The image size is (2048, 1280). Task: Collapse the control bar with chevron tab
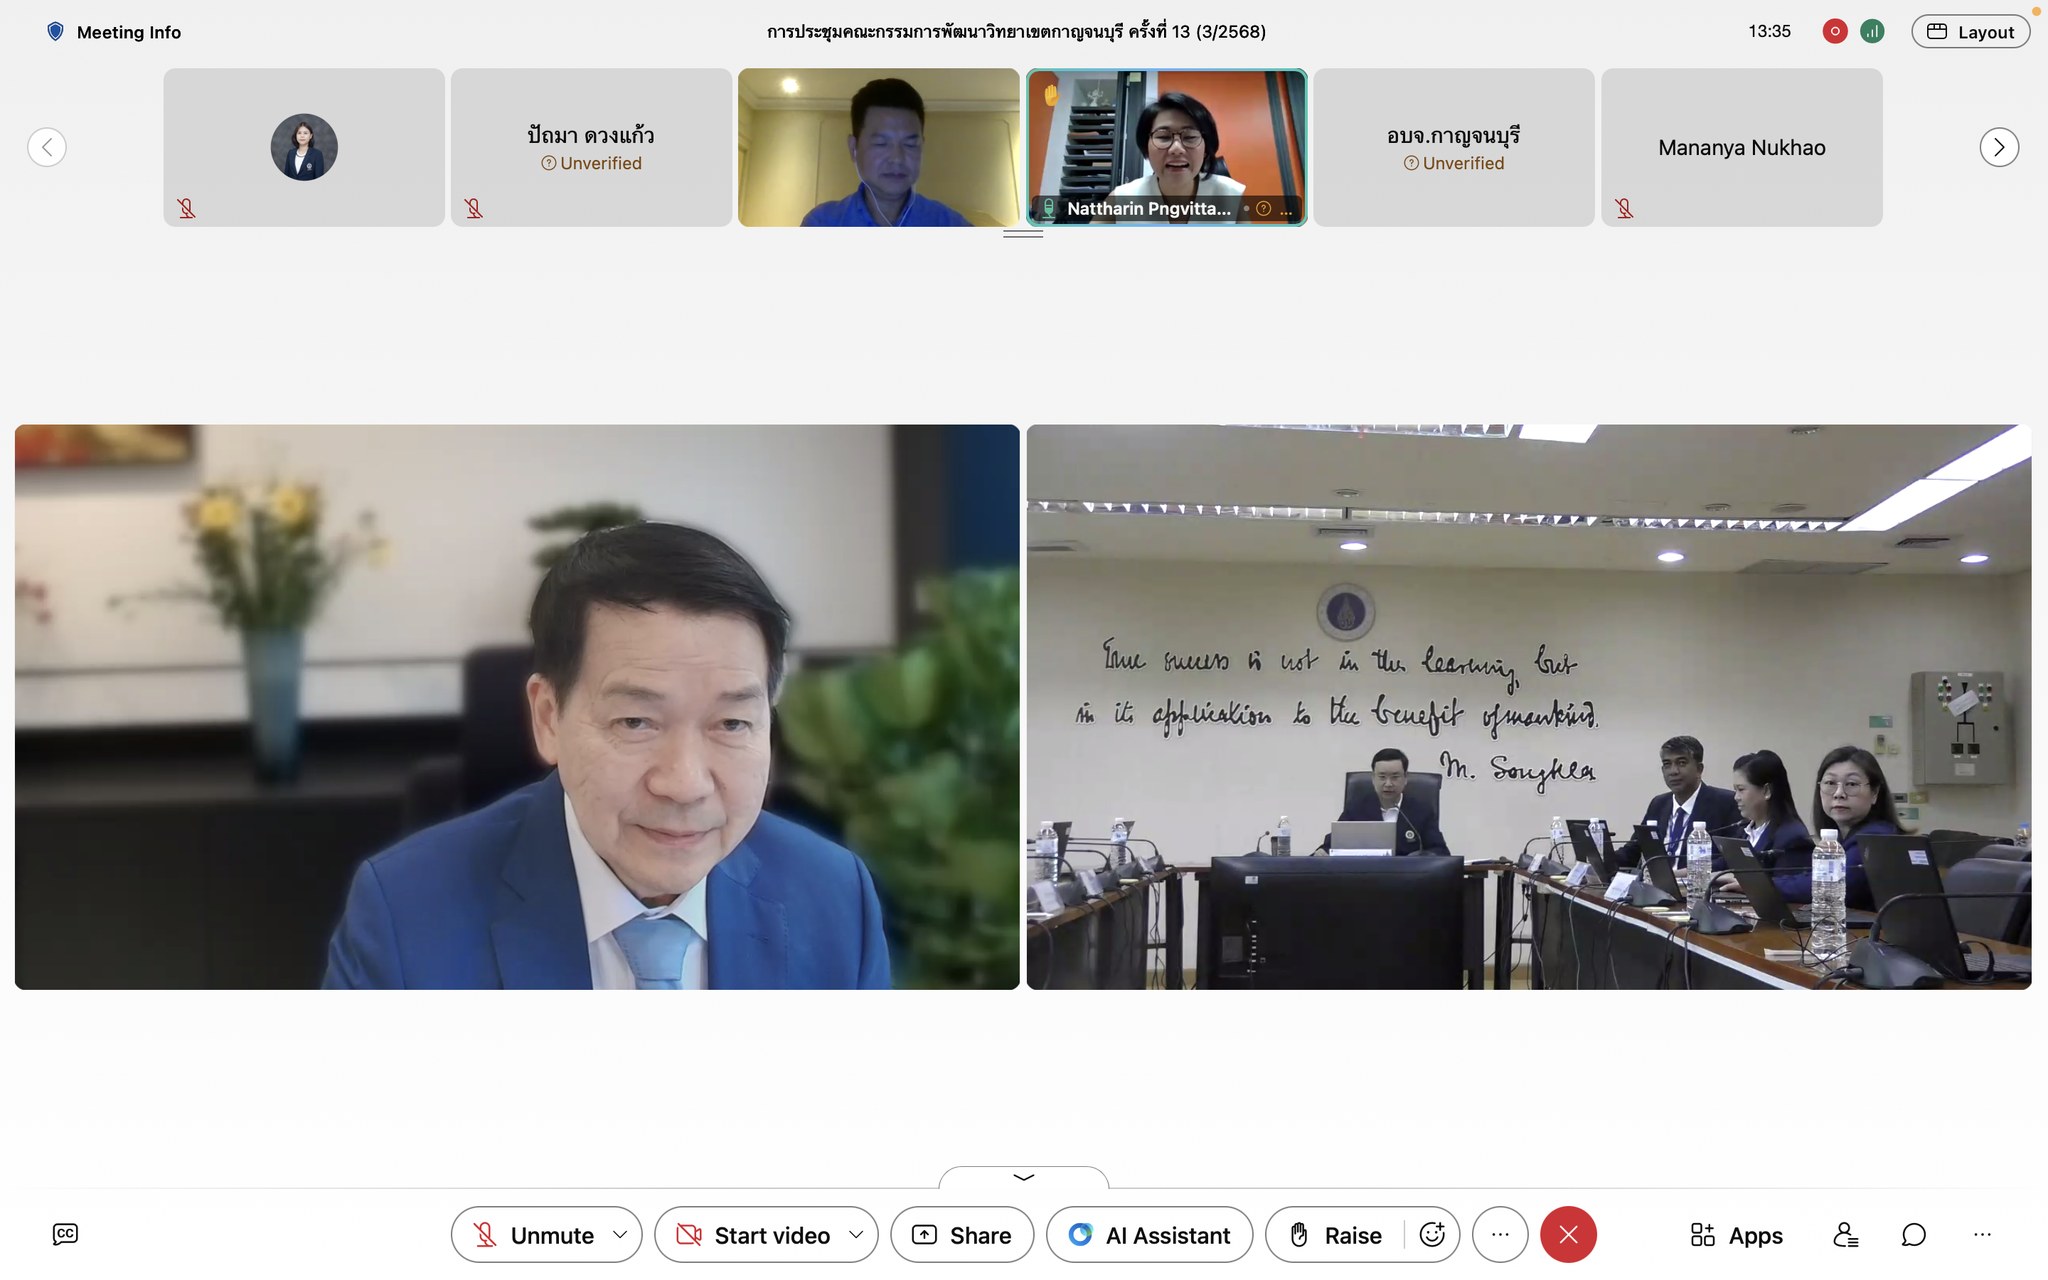coord(1023,1177)
